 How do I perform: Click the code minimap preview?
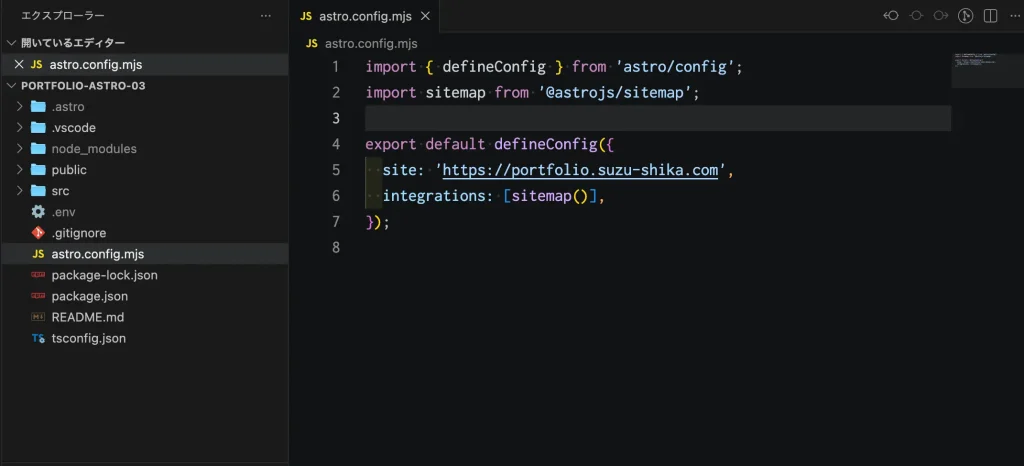coord(987,70)
